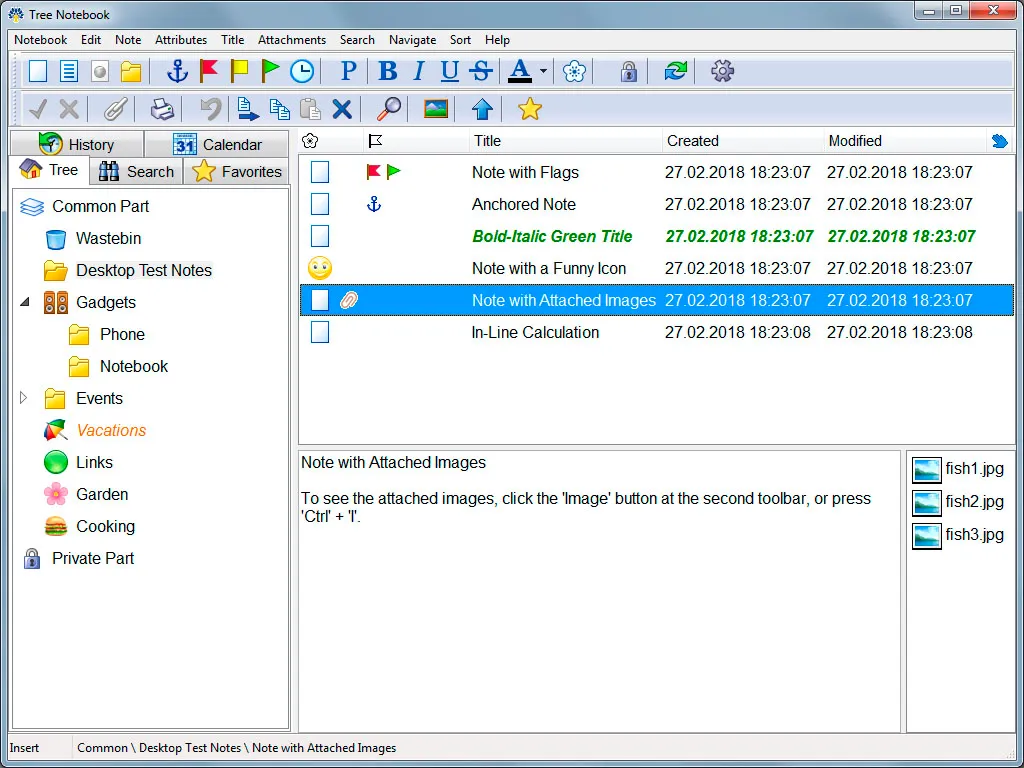Open the fish2.jpg attachment thumbnail
Viewport: 1024px width, 768px height.
pyautogui.click(x=925, y=502)
